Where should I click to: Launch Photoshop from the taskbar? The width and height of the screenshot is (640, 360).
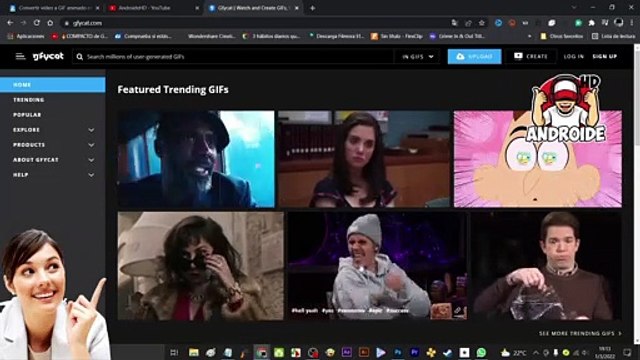pyautogui.click(x=398, y=352)
